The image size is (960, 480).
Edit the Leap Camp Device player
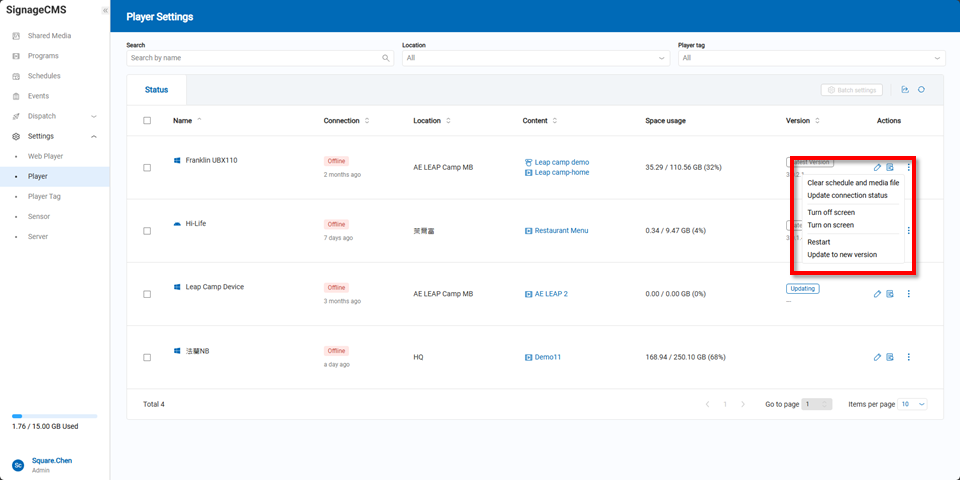click(877, 294)
